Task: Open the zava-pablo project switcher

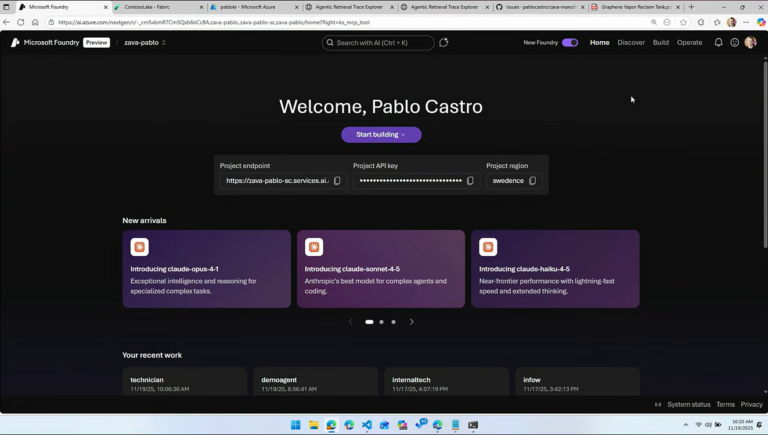Action: tap(145, 43)
